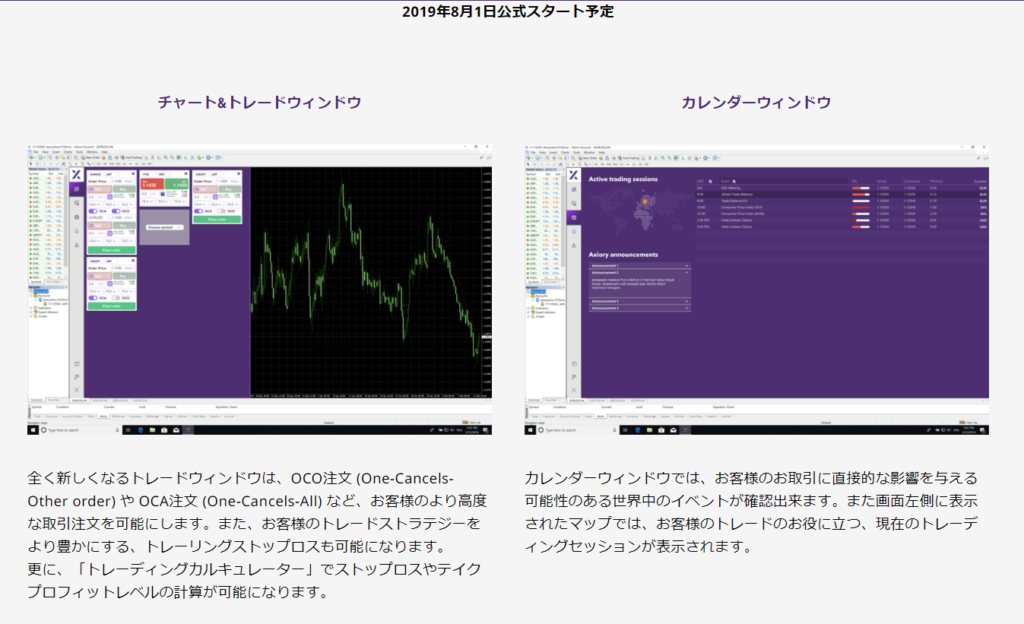Open the highlighted calendar icon in right screenshot sidebar

tap(573, 217)
